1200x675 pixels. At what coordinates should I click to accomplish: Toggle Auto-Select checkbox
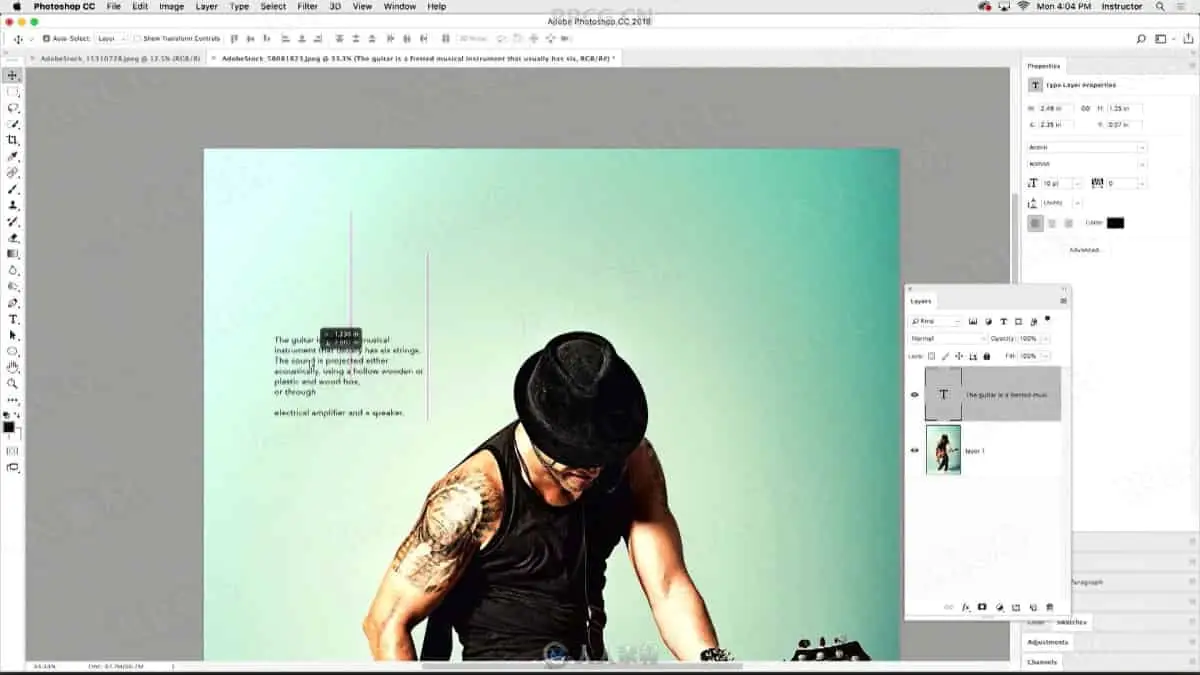[46, 39]
